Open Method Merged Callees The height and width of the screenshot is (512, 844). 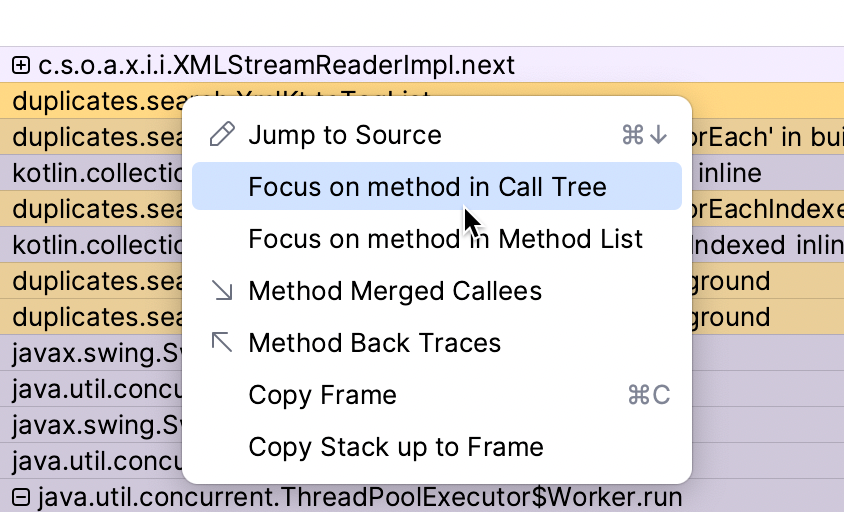(x=394, y=291)
